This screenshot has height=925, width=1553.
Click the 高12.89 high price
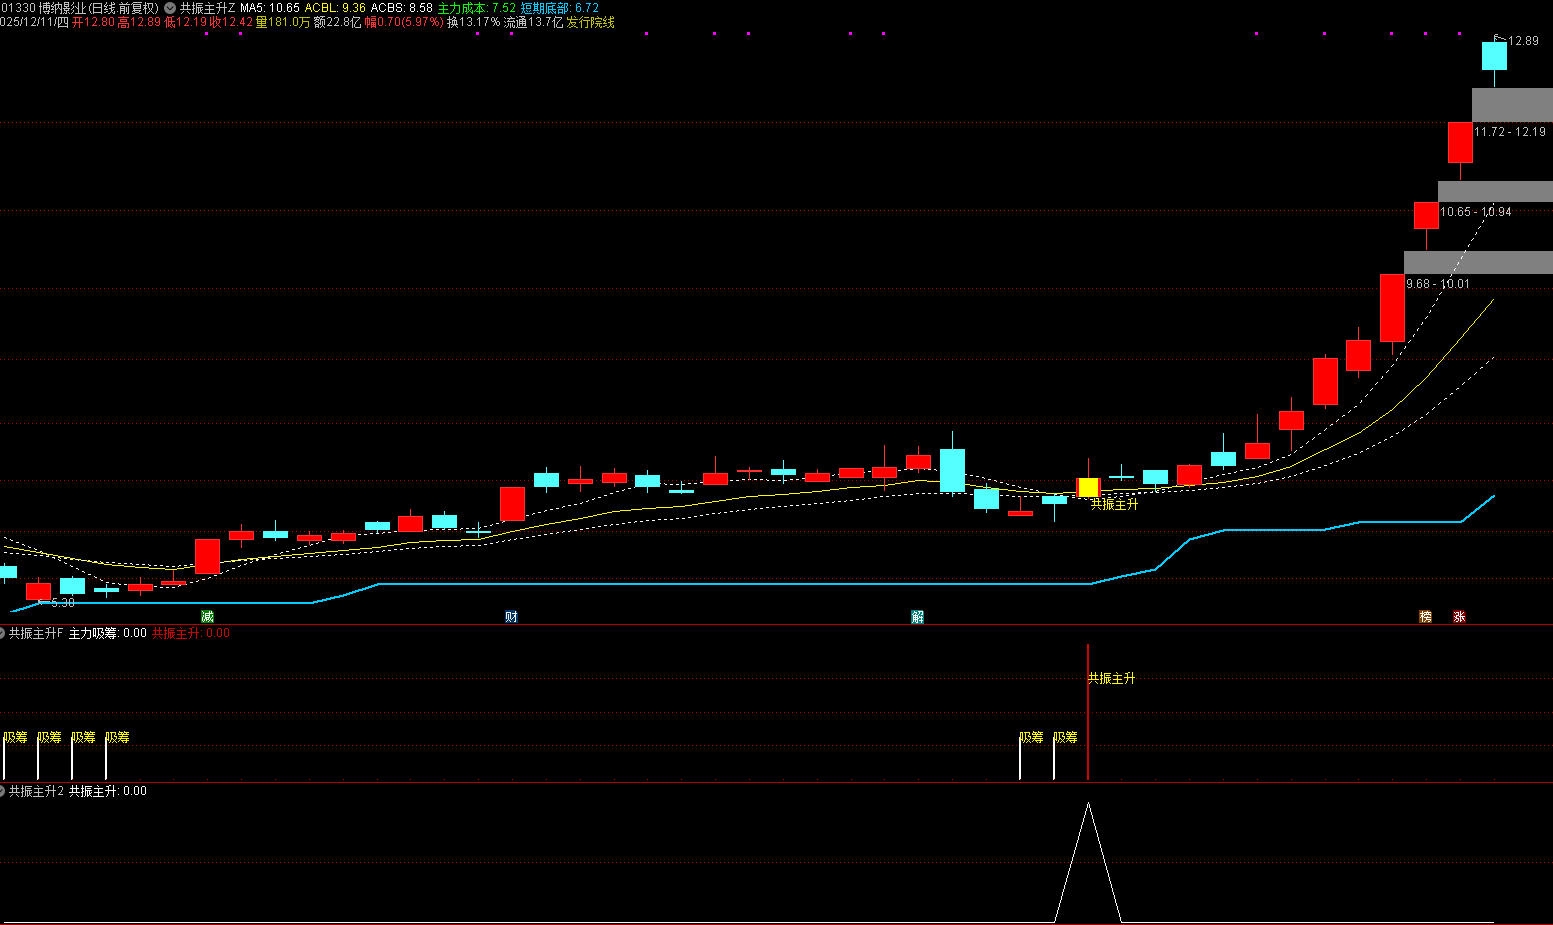click(139, 22)
